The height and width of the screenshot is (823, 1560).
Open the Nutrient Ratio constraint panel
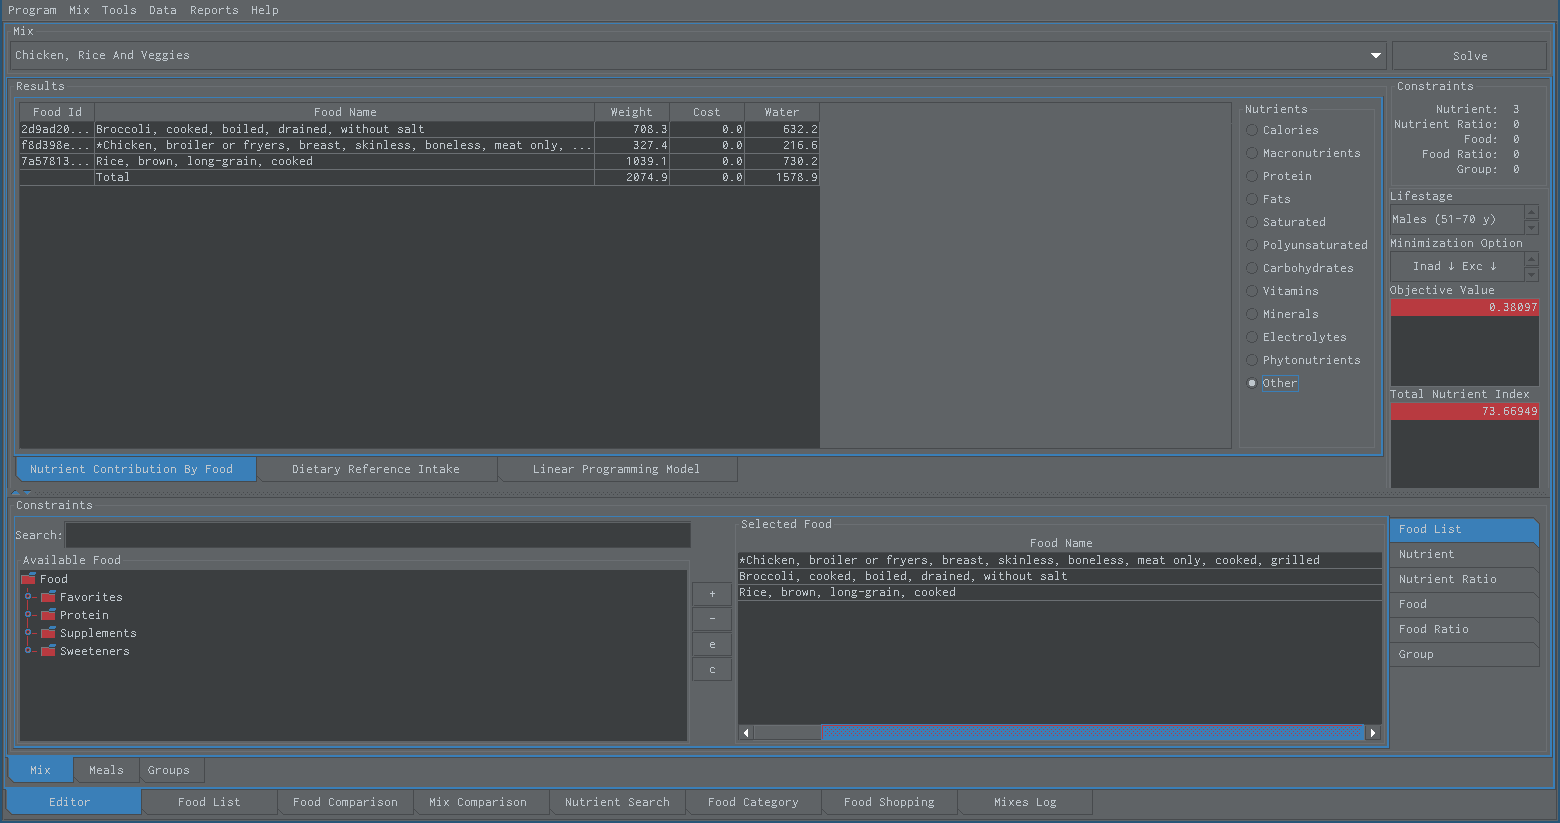point(1463,579)
